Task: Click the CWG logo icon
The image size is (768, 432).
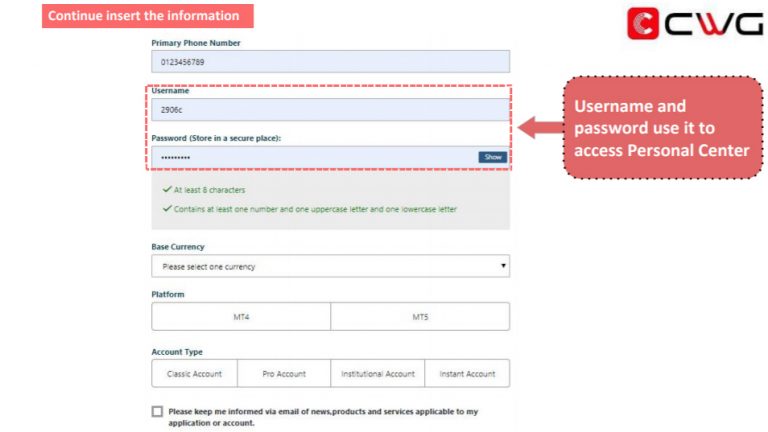Action: (642, 23)
